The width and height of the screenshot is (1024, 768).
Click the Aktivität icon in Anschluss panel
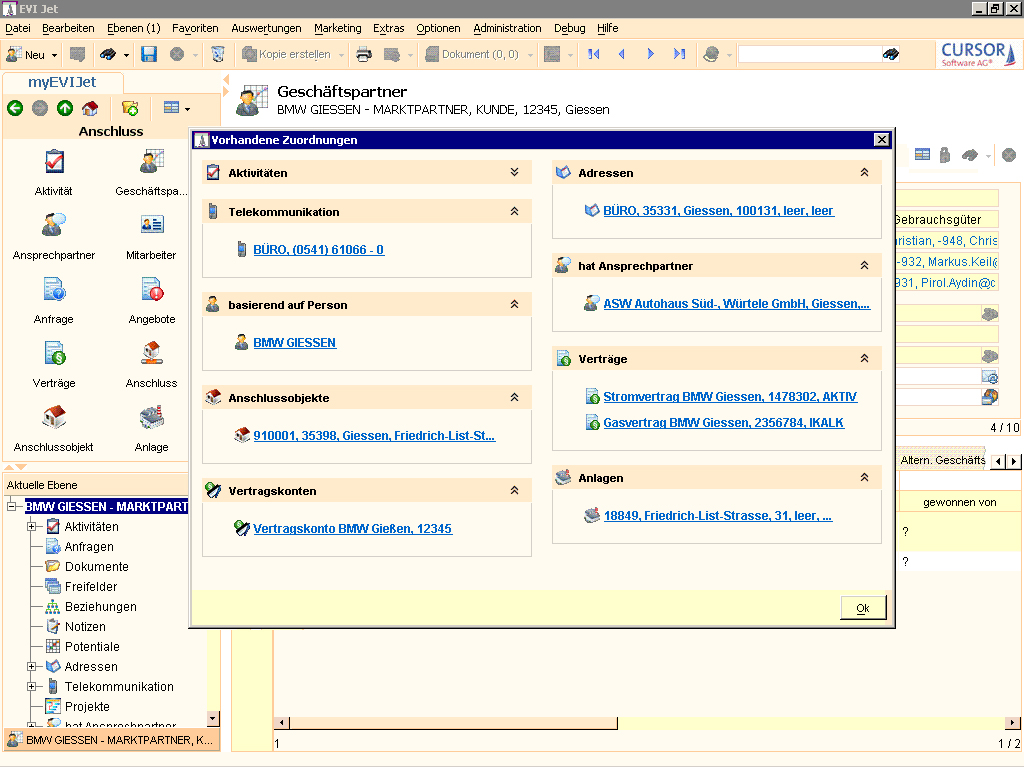pyautogui.click(x=54, y=163)
